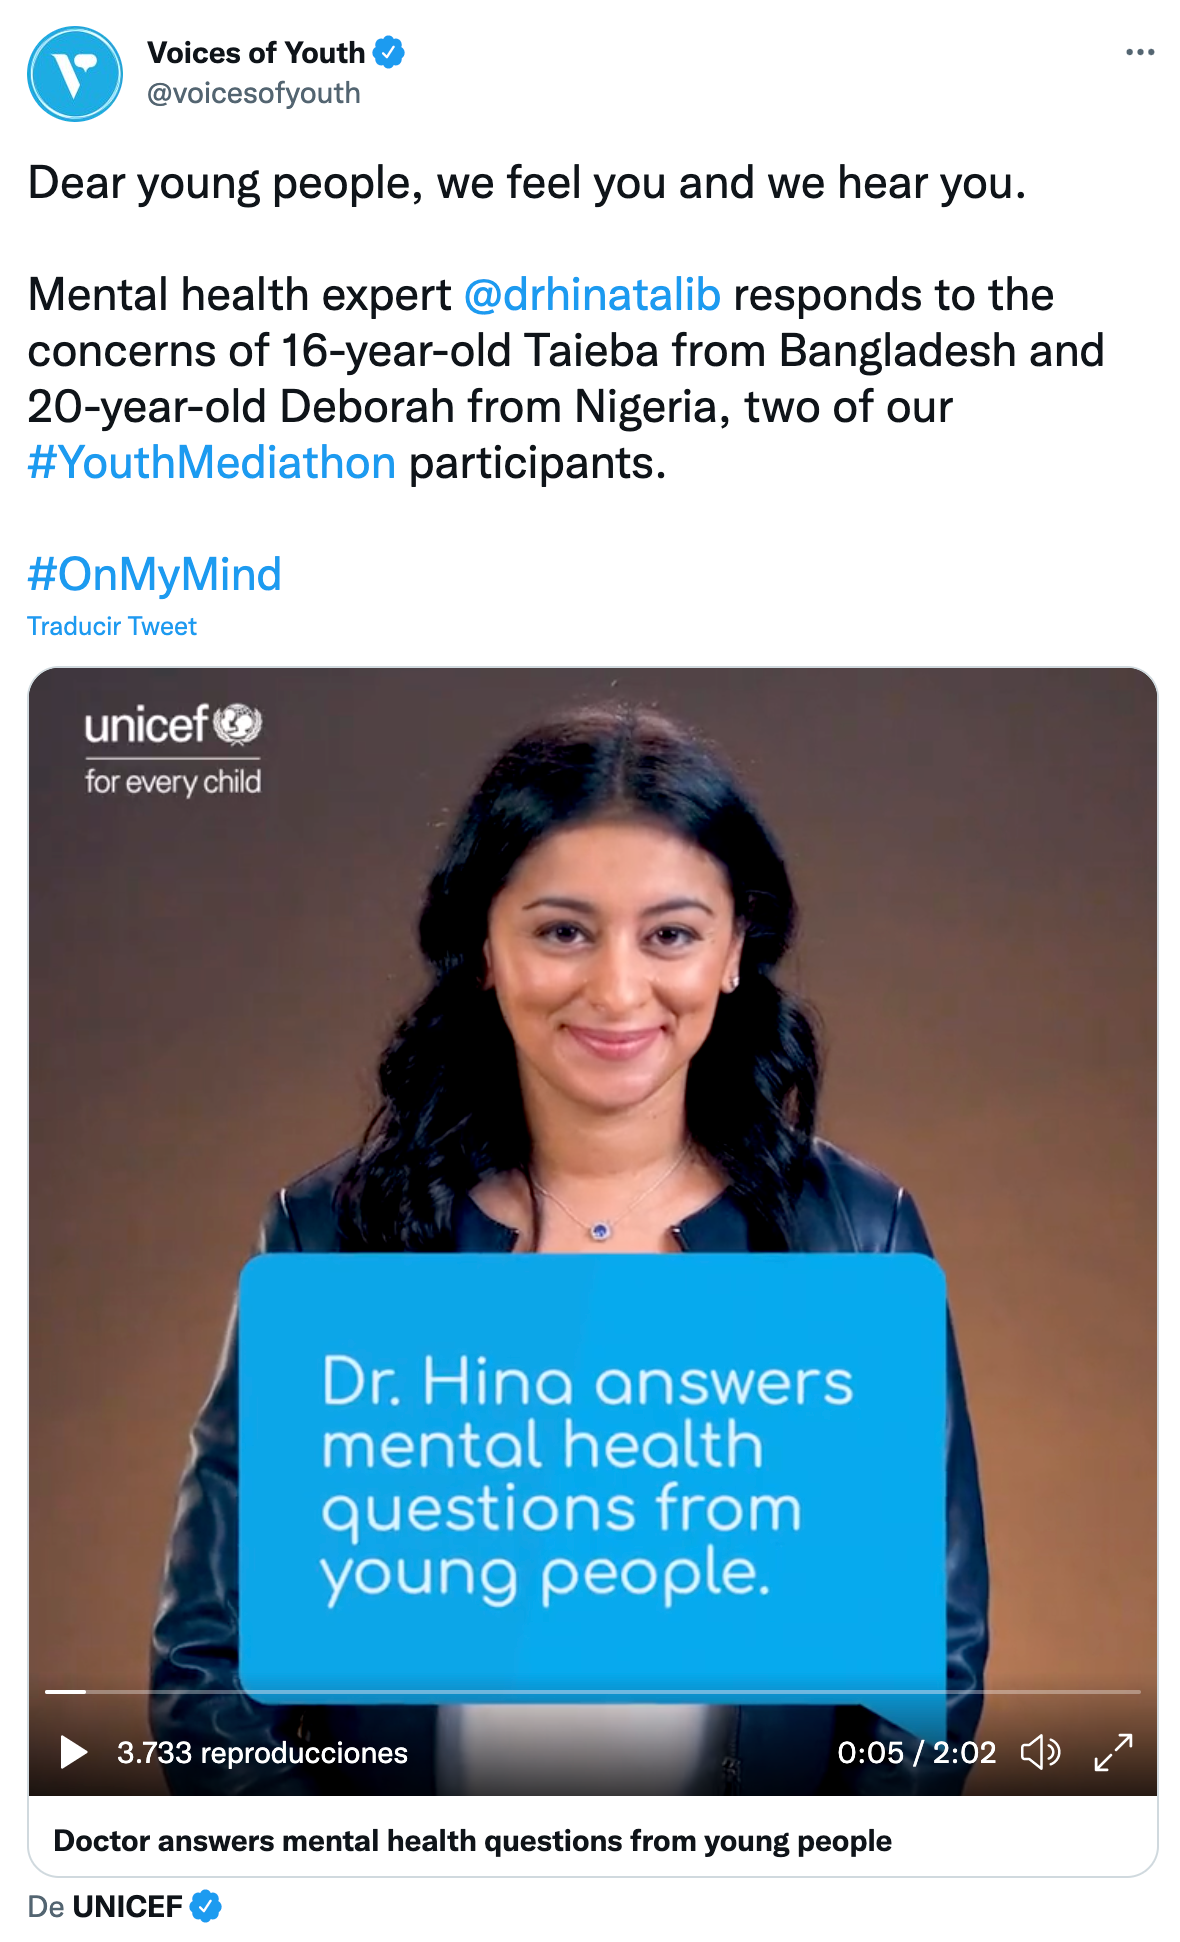This screenshot has width=1180, height=1942.
Task: Play the video with the play button
Action: [x=73, y=1752]
